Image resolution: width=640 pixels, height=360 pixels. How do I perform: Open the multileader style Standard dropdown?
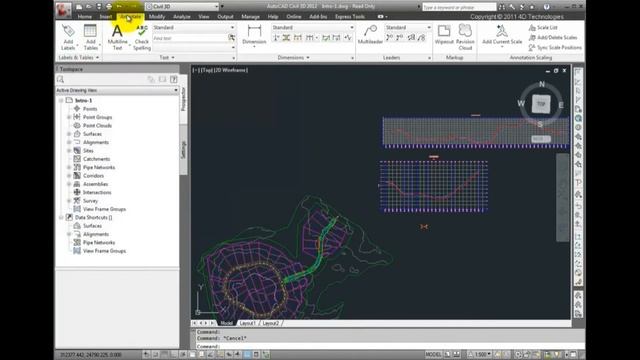408,27
